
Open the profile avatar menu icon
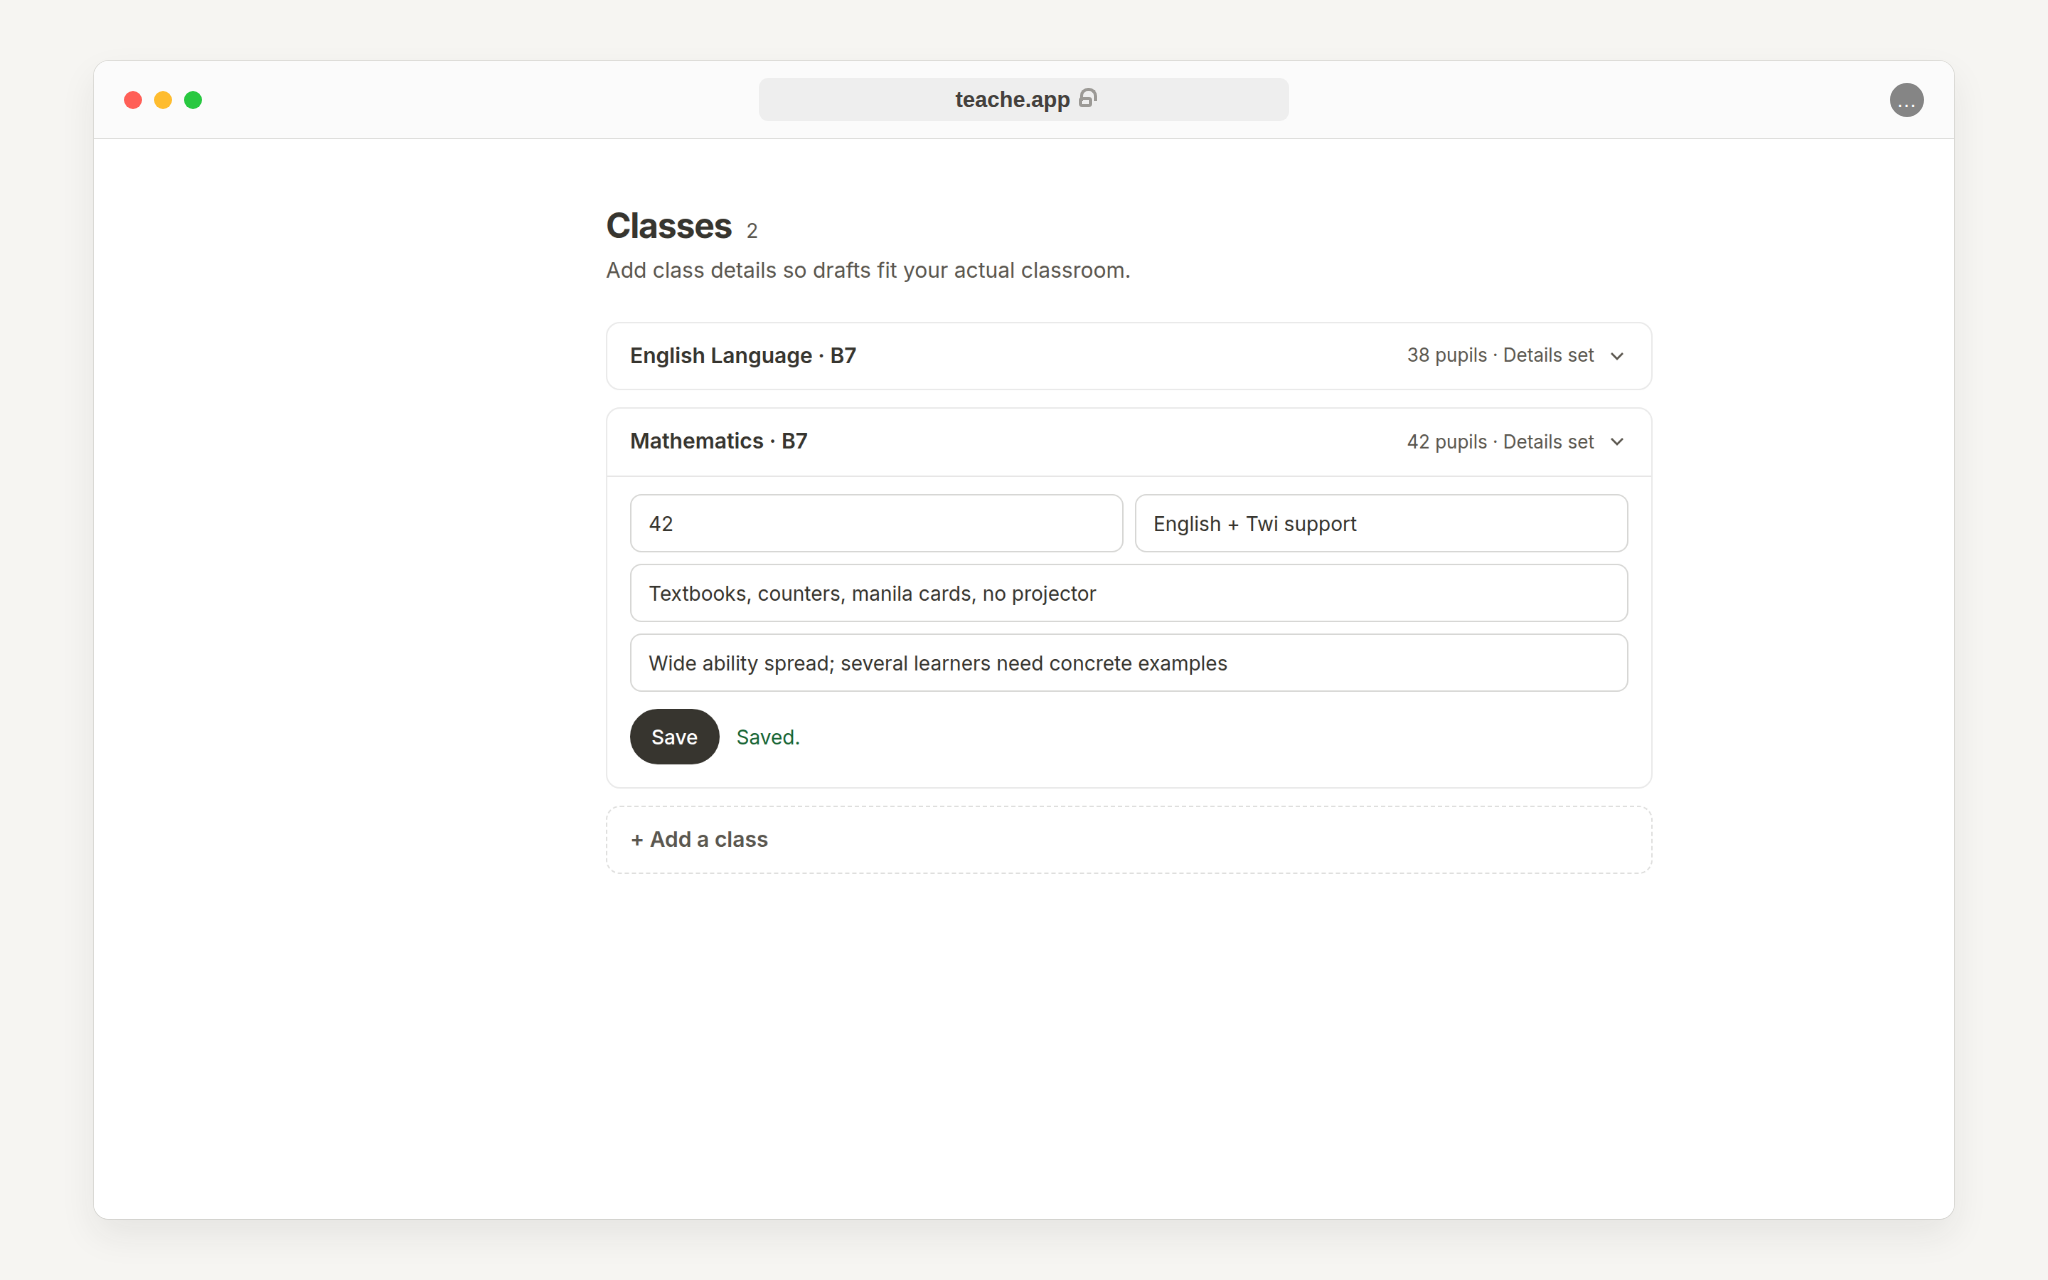coord(1906,100)
